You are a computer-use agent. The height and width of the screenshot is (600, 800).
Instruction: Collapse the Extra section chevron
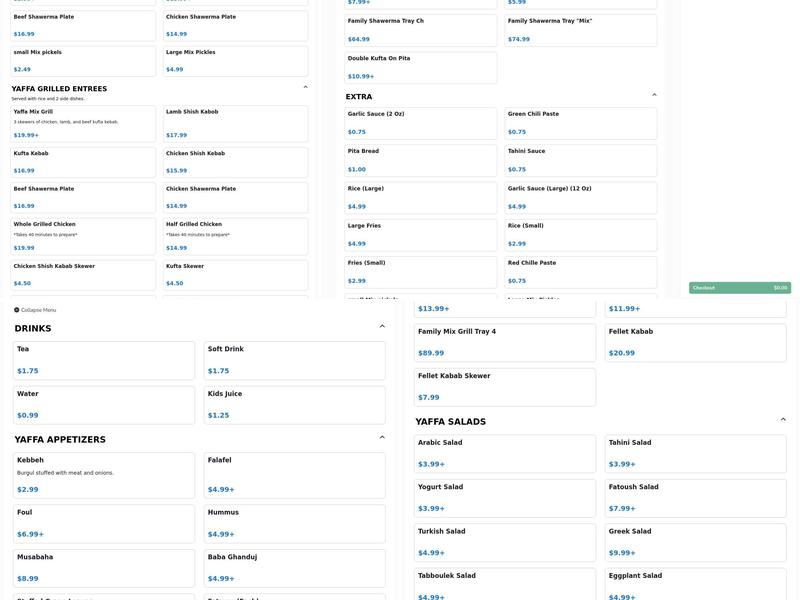coord(654,96)
